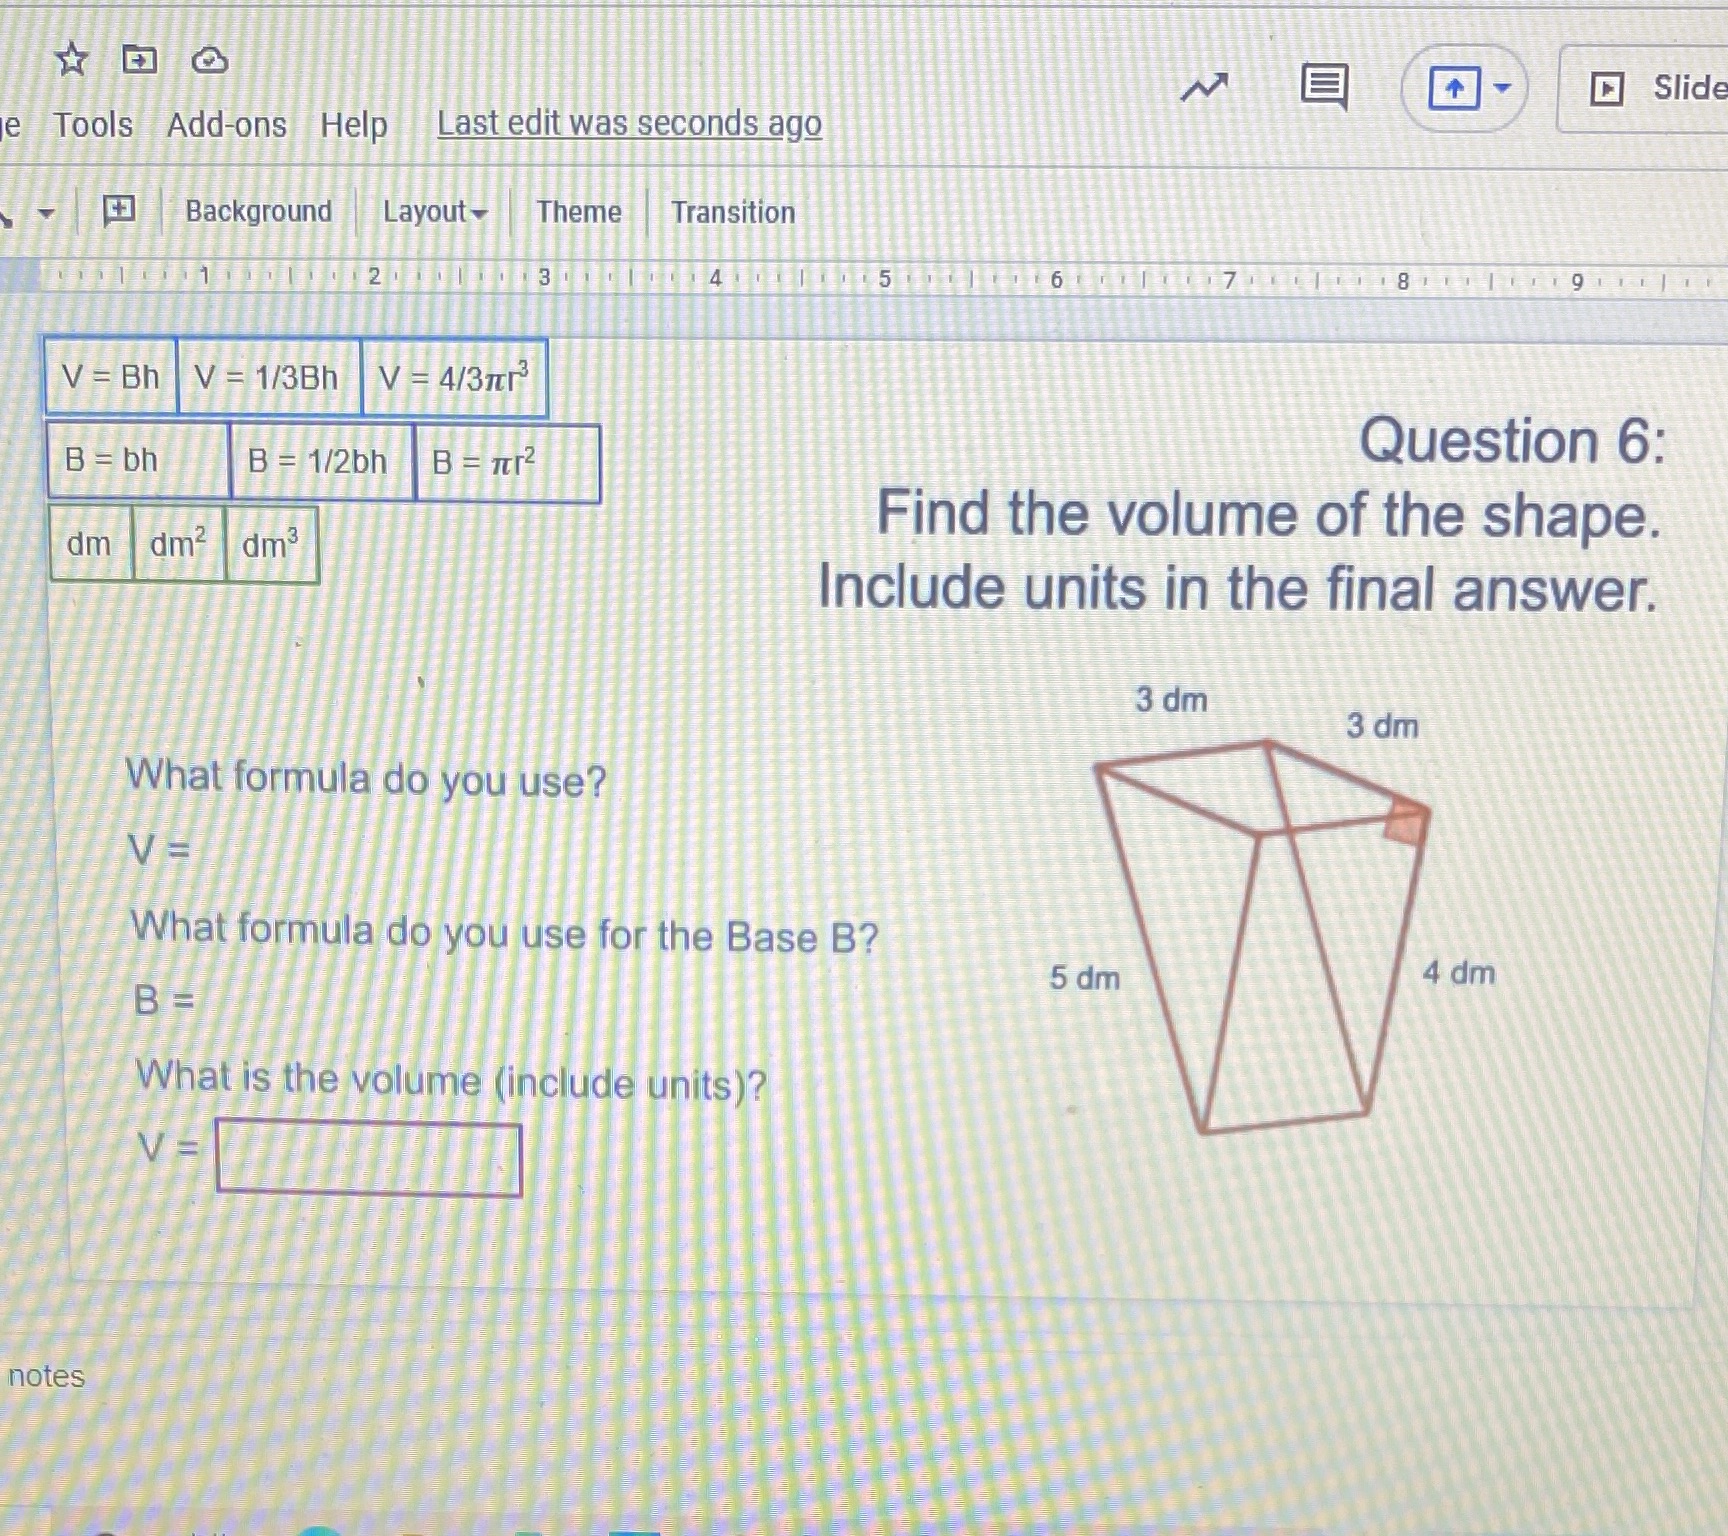Open the activity dashboard trend icon
Image resolution: width=1728 pixels, height=1536 pixels.
1203,88
